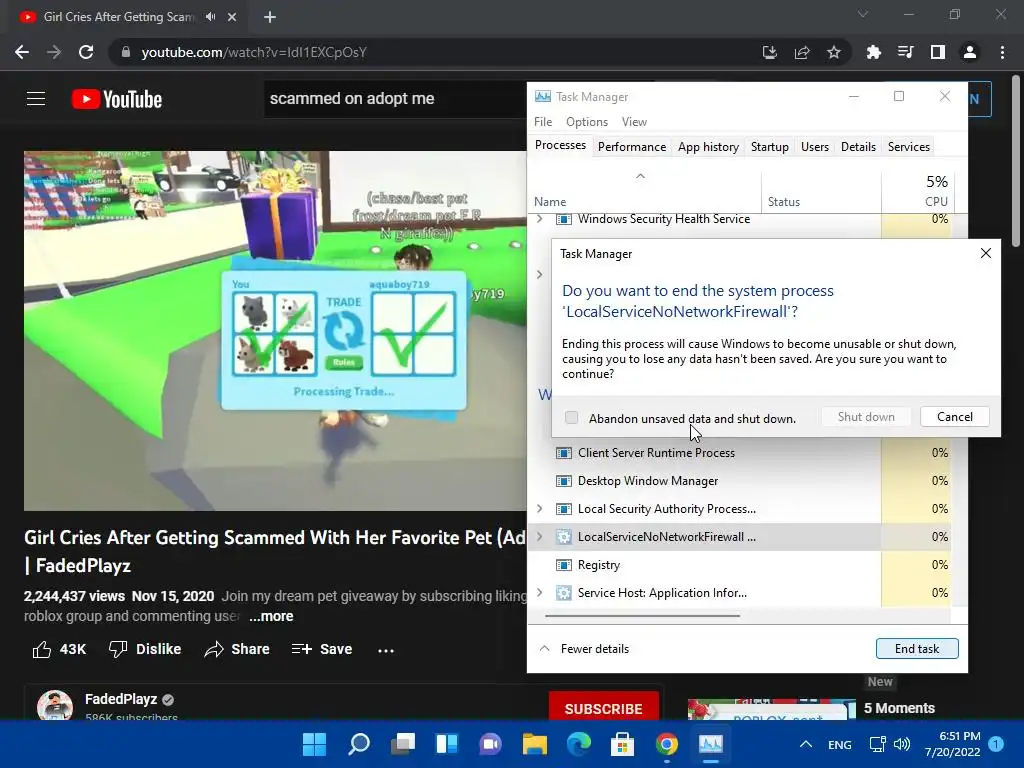Open Chrome extensions puzzle icon
The width and height of the screenshot is (1024, 768).
click(x=873, y=52)
